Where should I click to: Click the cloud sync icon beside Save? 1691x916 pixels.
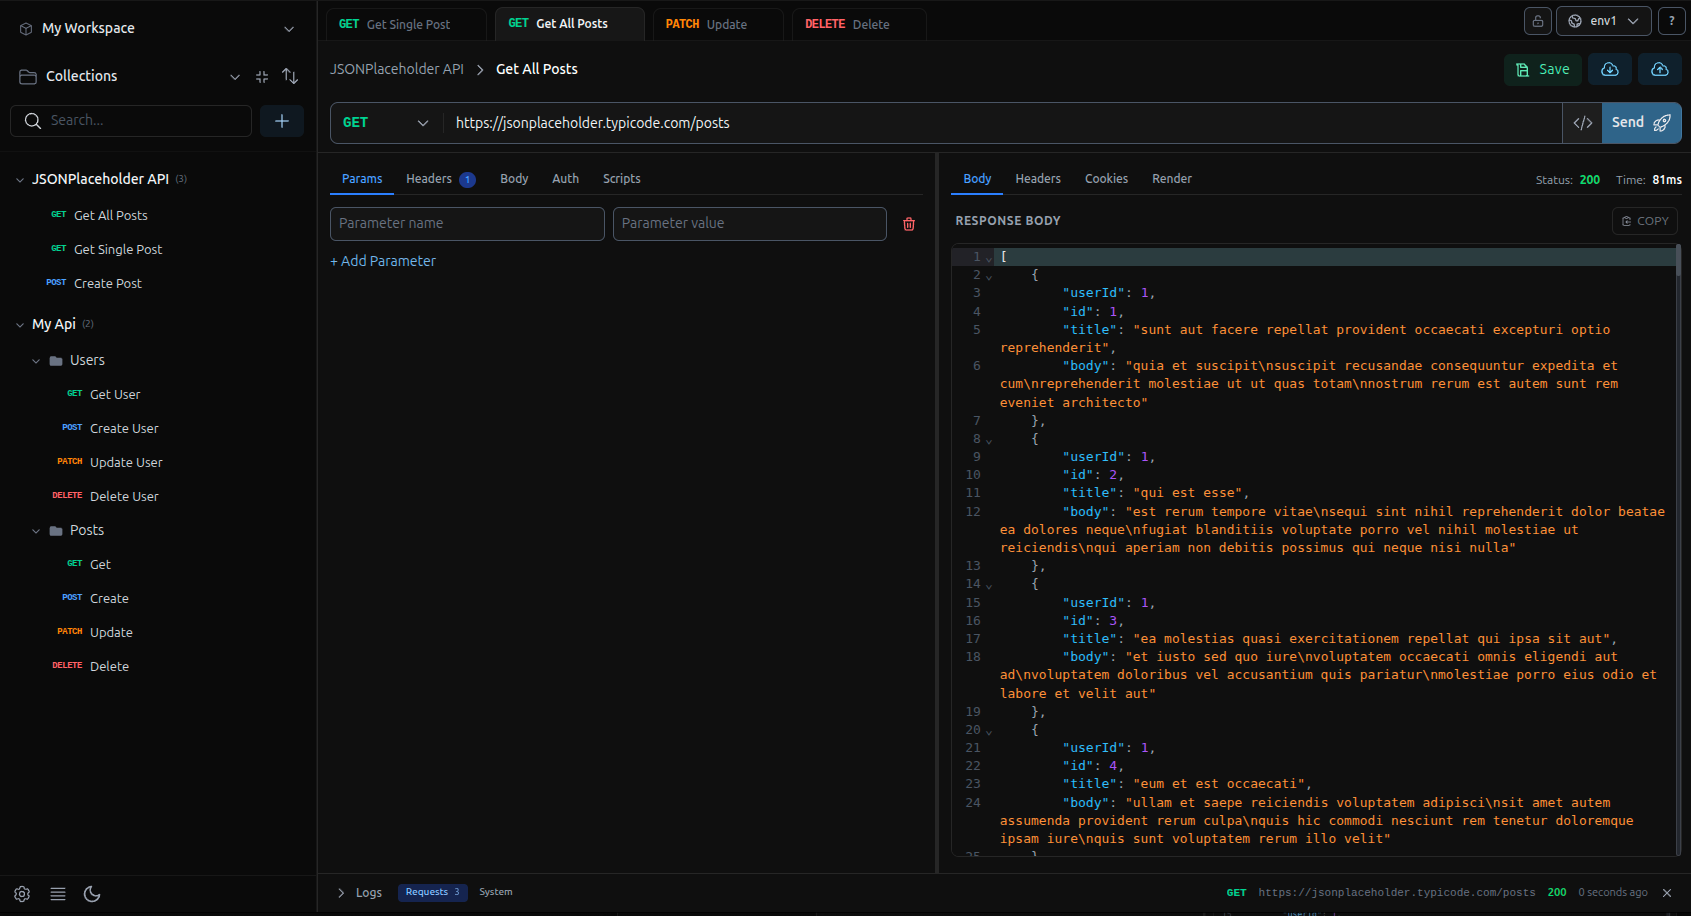click(1609, 69)
